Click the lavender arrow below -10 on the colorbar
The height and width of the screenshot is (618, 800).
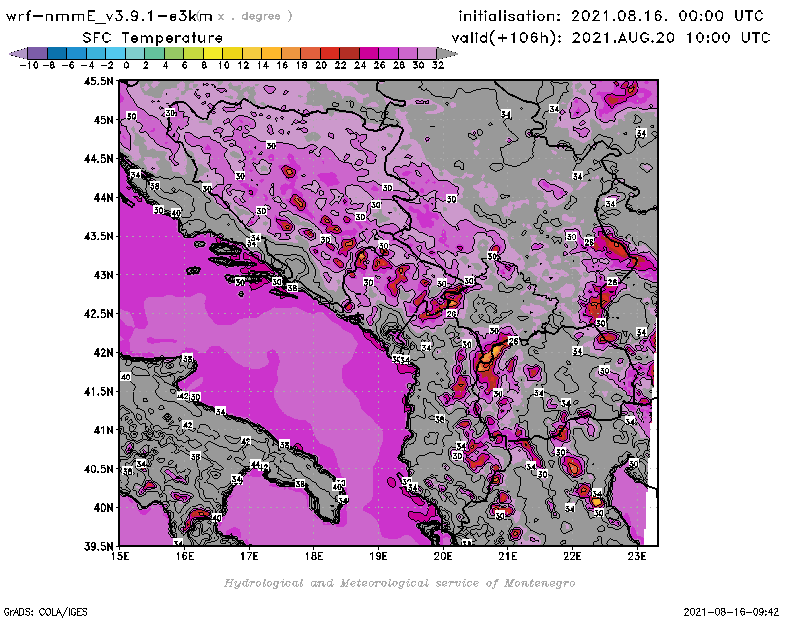[x=18, y=53]
